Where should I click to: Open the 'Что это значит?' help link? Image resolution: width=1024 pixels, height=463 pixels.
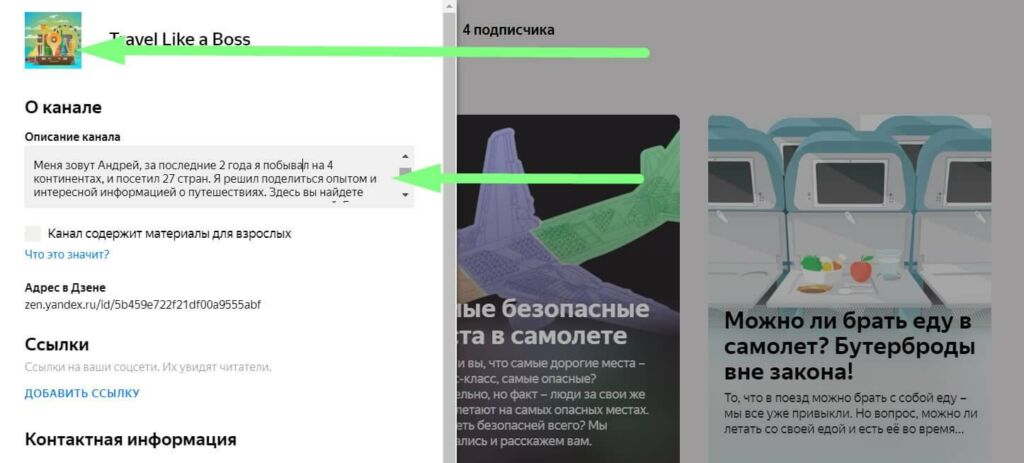click(67, 255)
